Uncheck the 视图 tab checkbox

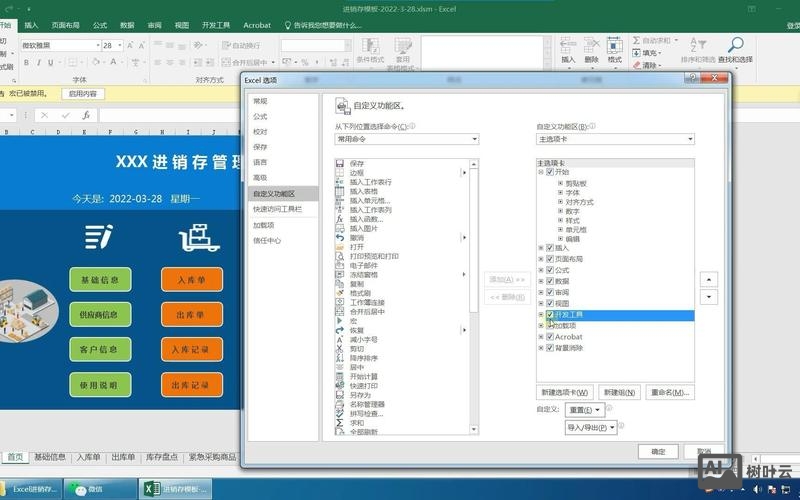[x=550, y=304]
